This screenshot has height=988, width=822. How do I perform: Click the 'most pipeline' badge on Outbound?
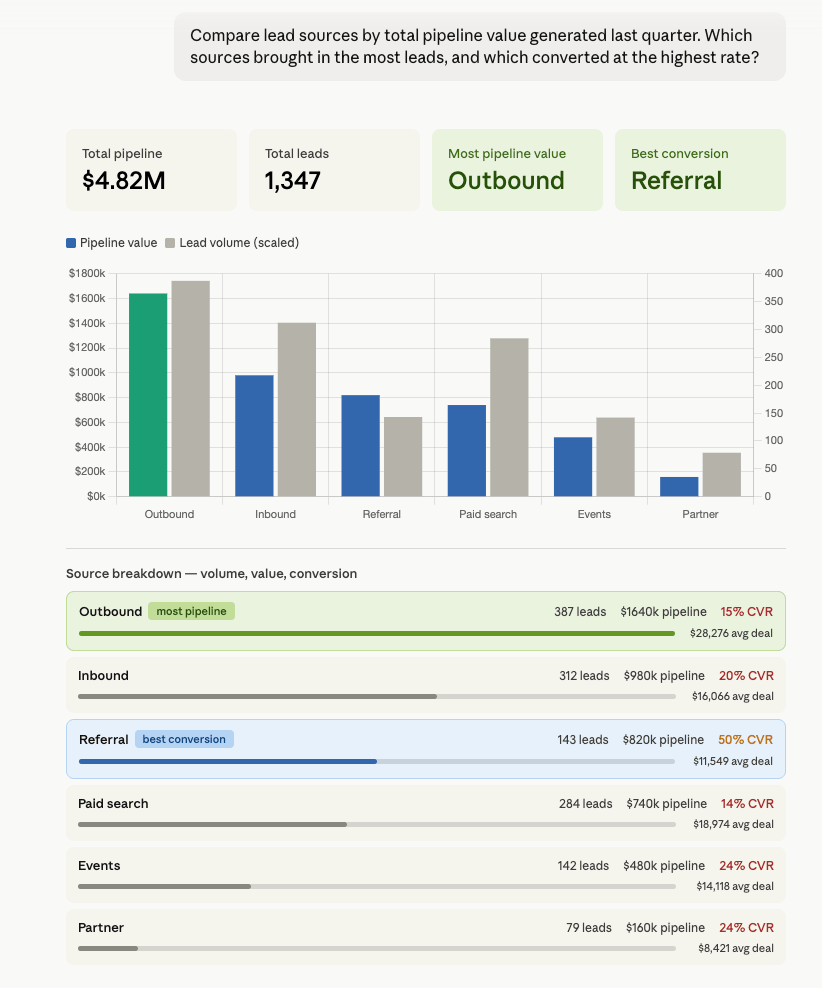191,611
